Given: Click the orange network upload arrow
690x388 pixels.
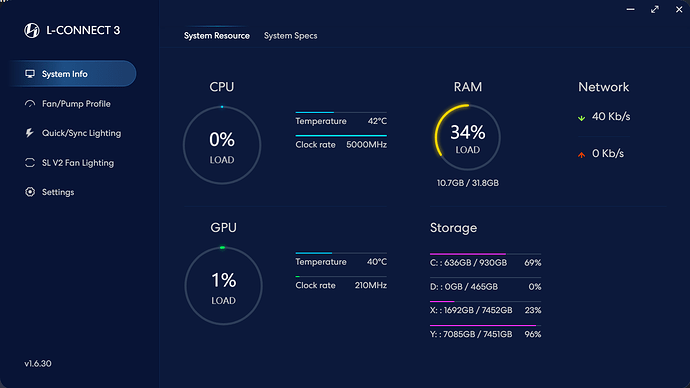Looking at the screenshot, I should coord(581,154).
